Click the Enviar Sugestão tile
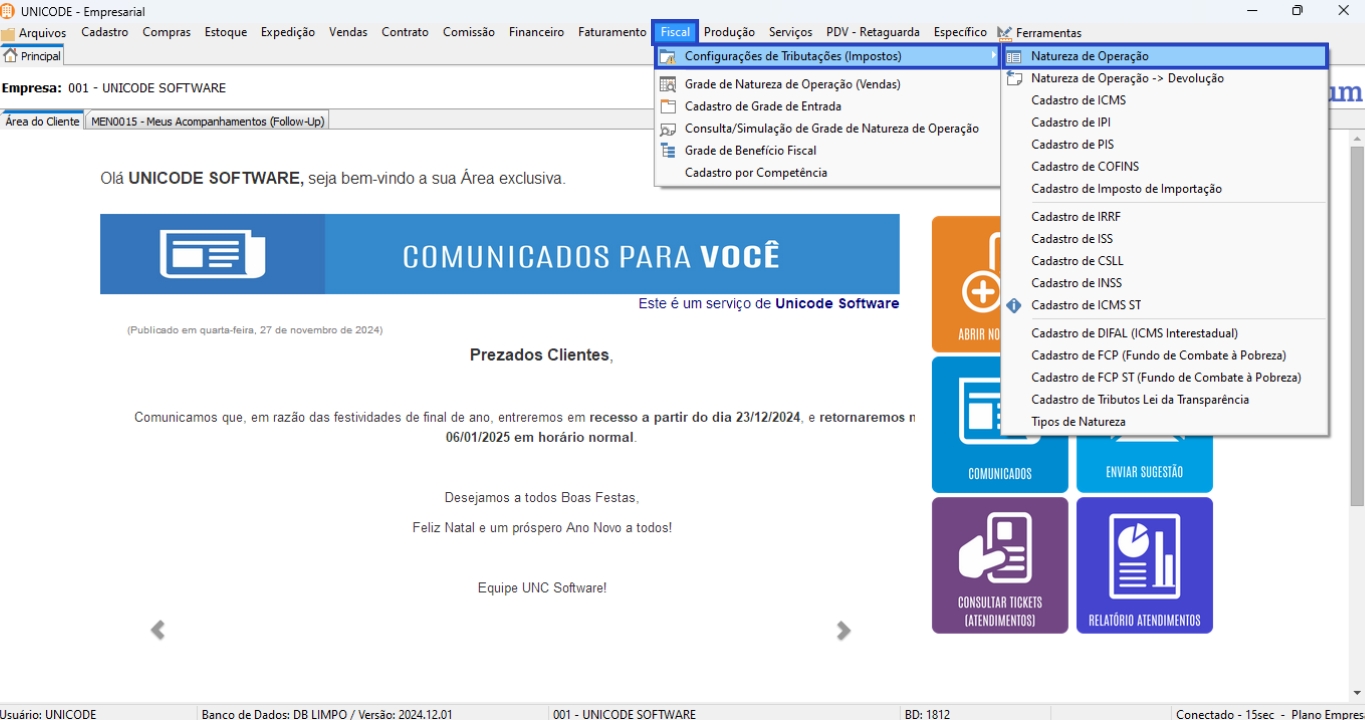Screen dimensions: 1365x720 1144,471
